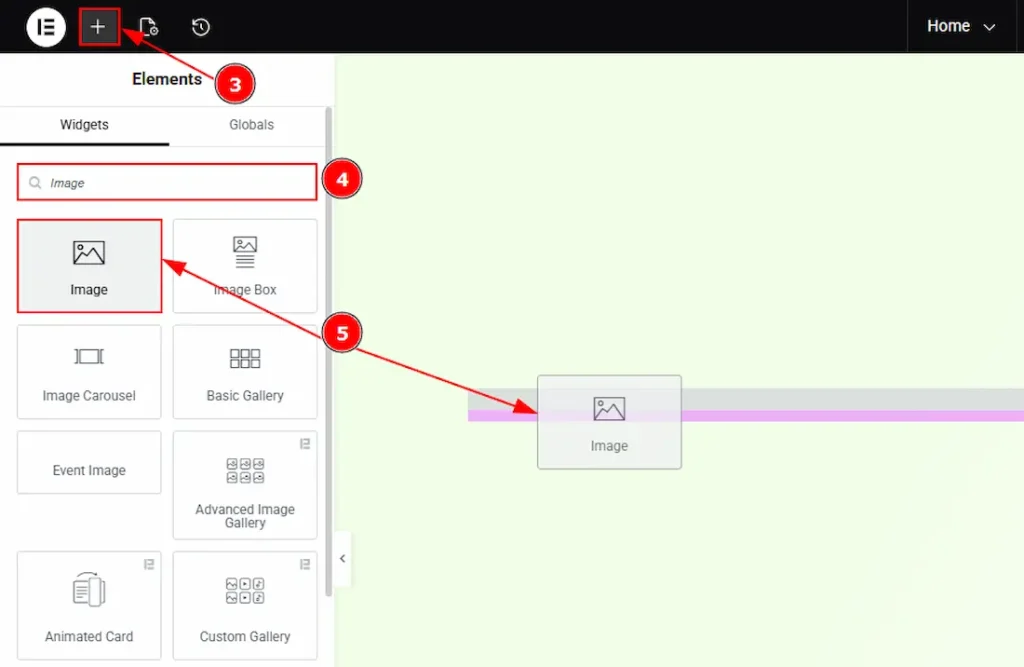Screen dimensions: 1024x667
Task: Open the page settings document icon
Action: point(148,27)
